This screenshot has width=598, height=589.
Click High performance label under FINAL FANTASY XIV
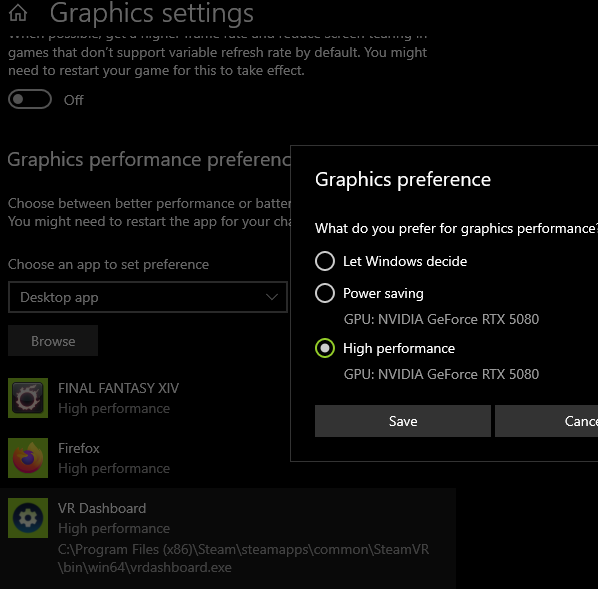click(114, 409)
